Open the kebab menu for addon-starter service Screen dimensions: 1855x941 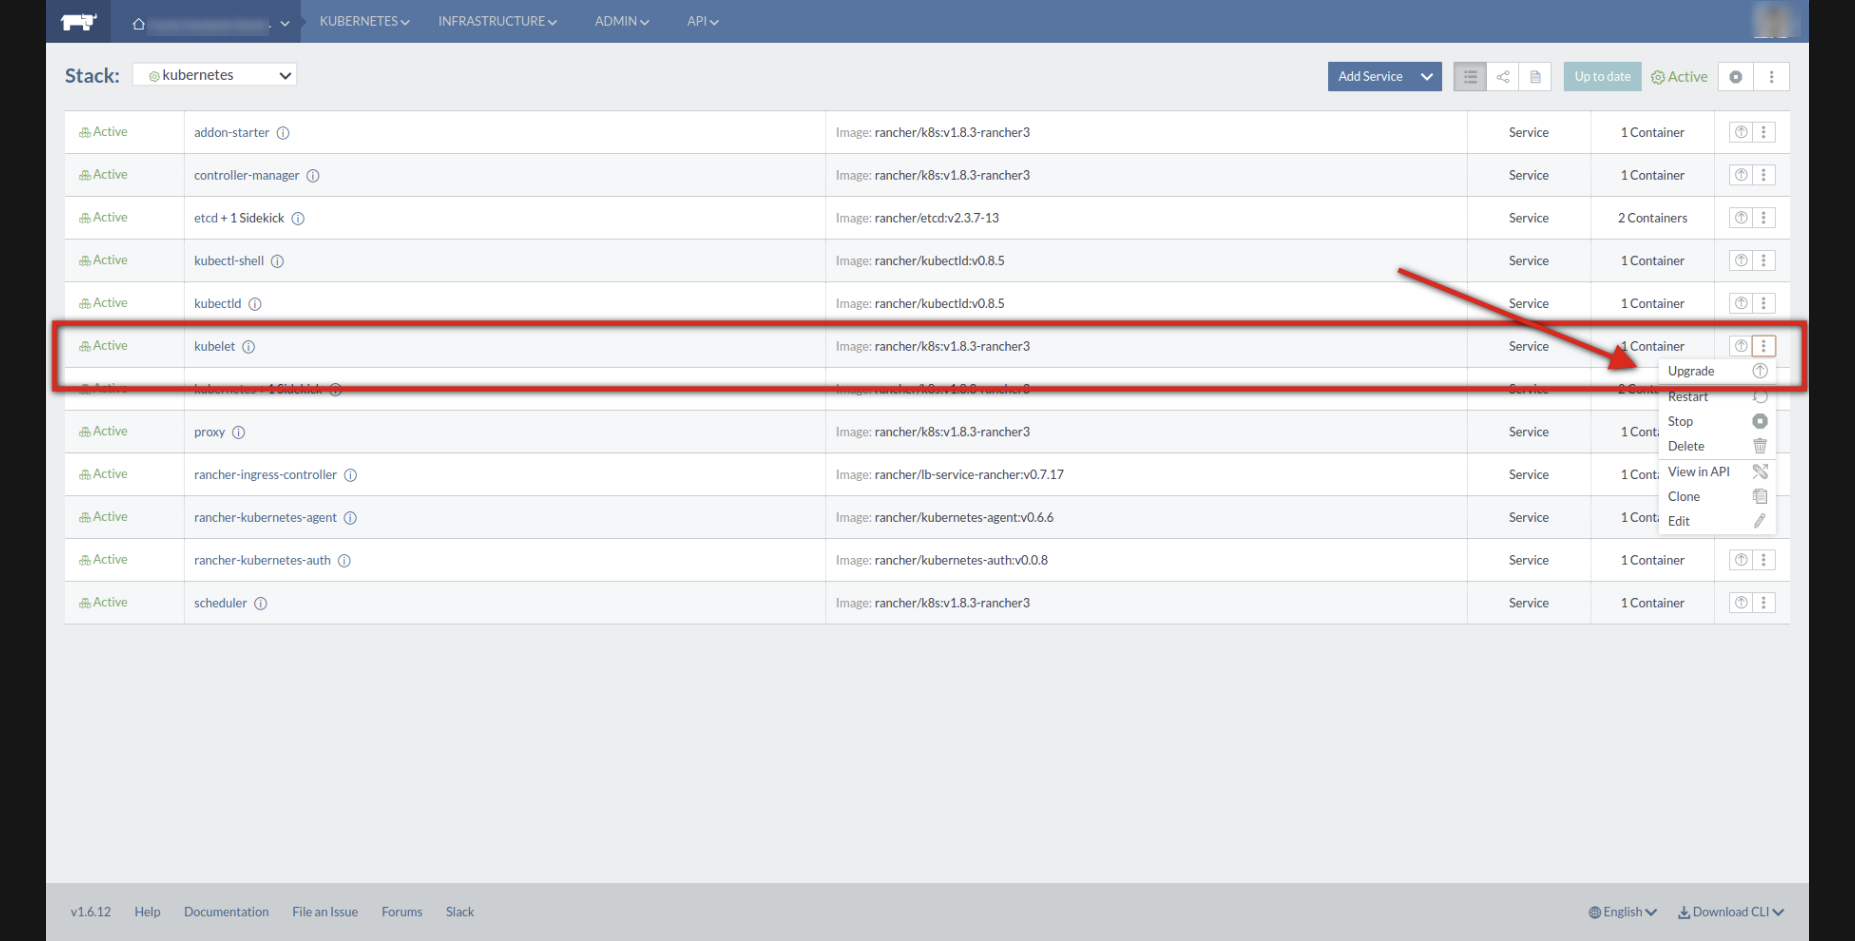(1764, 131)
